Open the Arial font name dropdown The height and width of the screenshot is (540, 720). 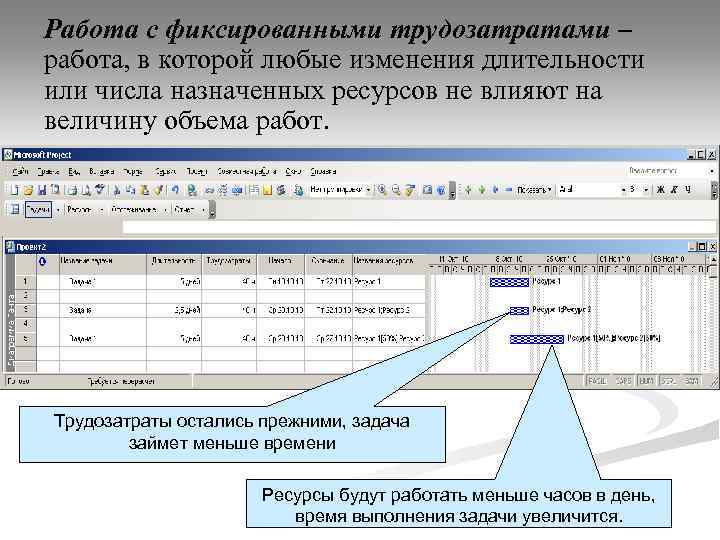coord(624,189)
